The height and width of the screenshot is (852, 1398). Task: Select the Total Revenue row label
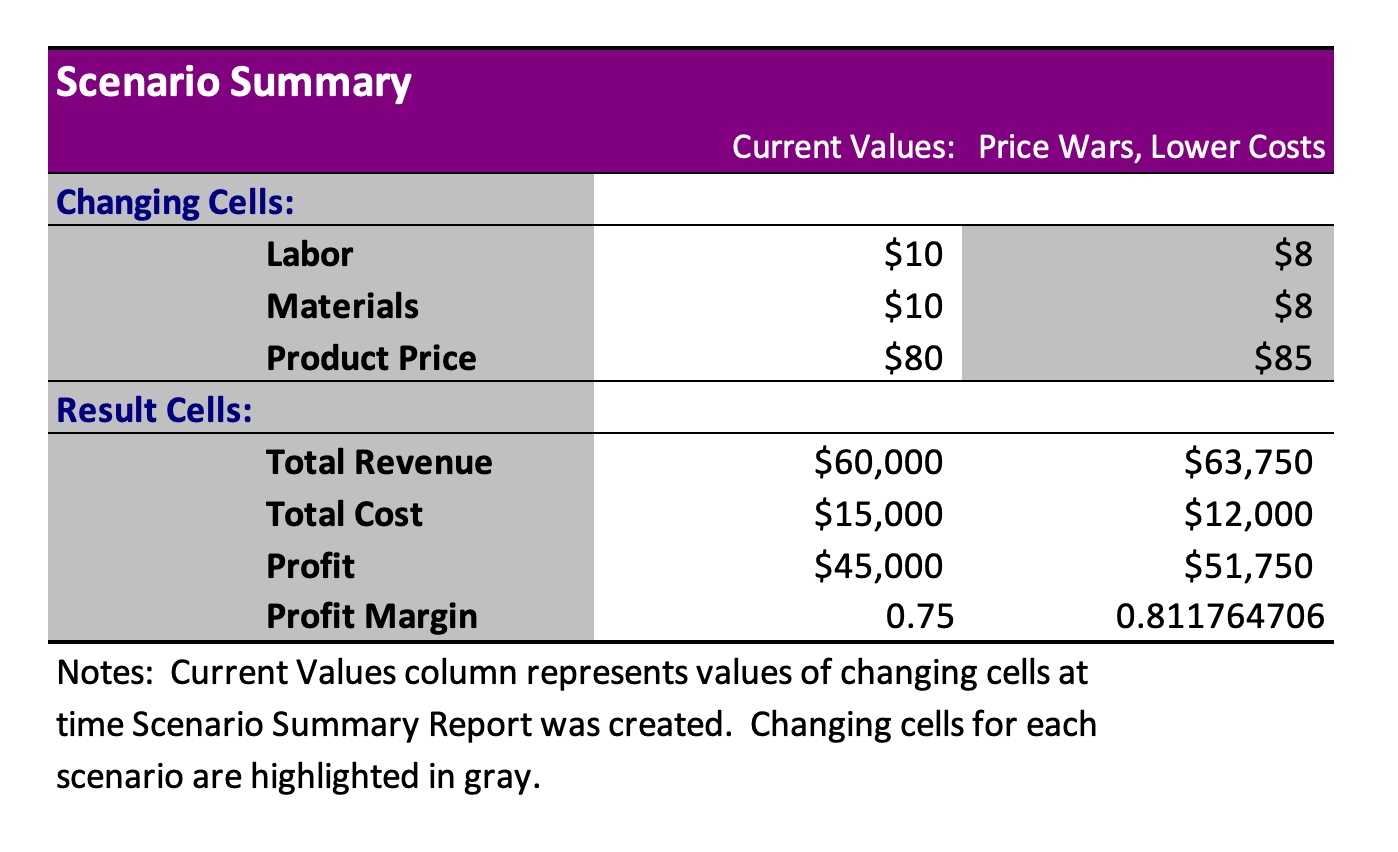coord(379,462)
